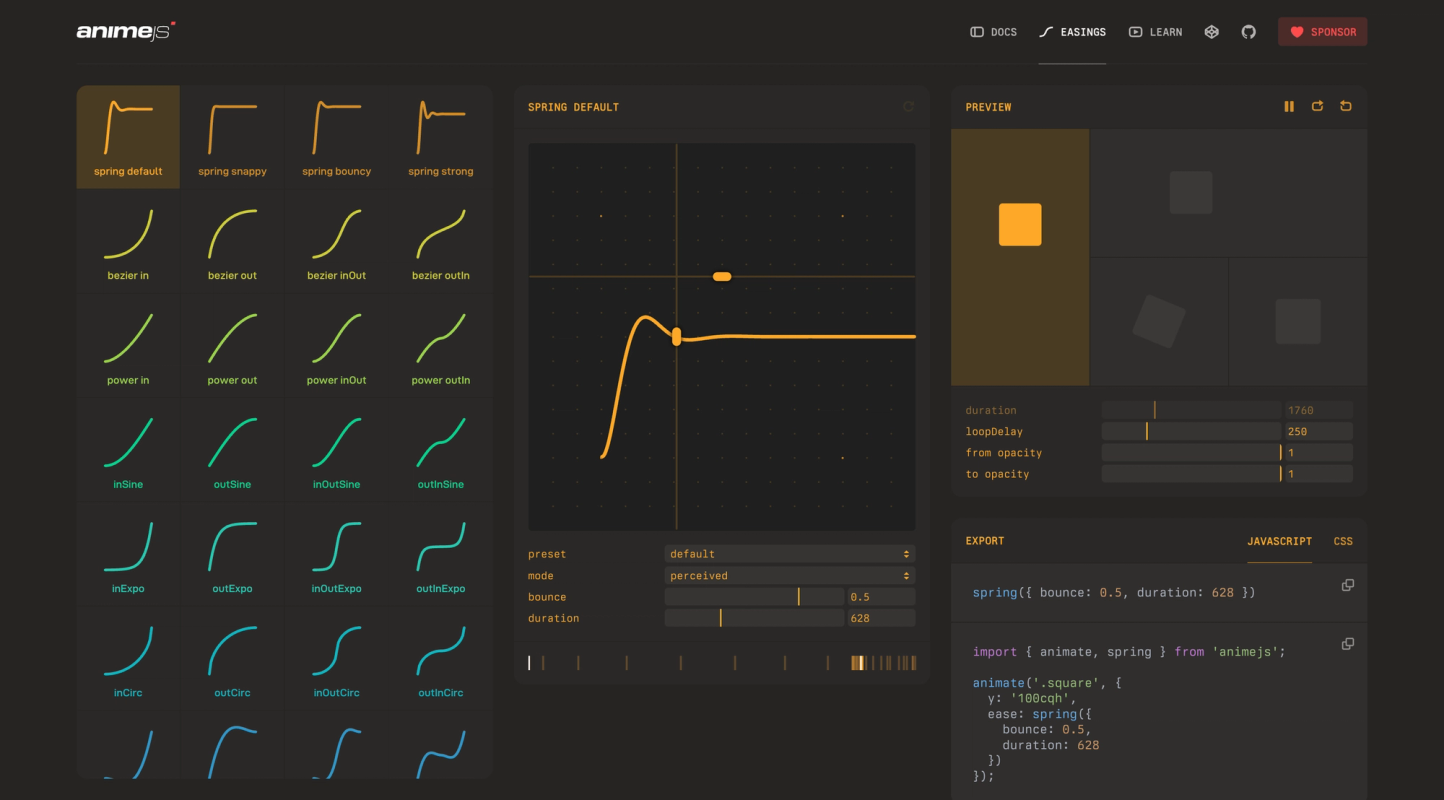Focus the duration value field showing 628

[880, 618]
